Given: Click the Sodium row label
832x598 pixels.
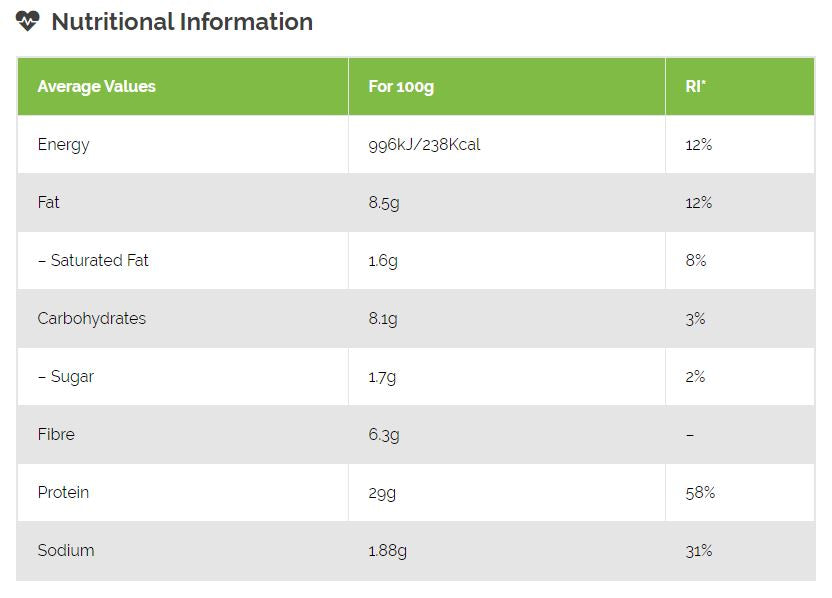Looking at the screenshot, I should coord(66,550).
